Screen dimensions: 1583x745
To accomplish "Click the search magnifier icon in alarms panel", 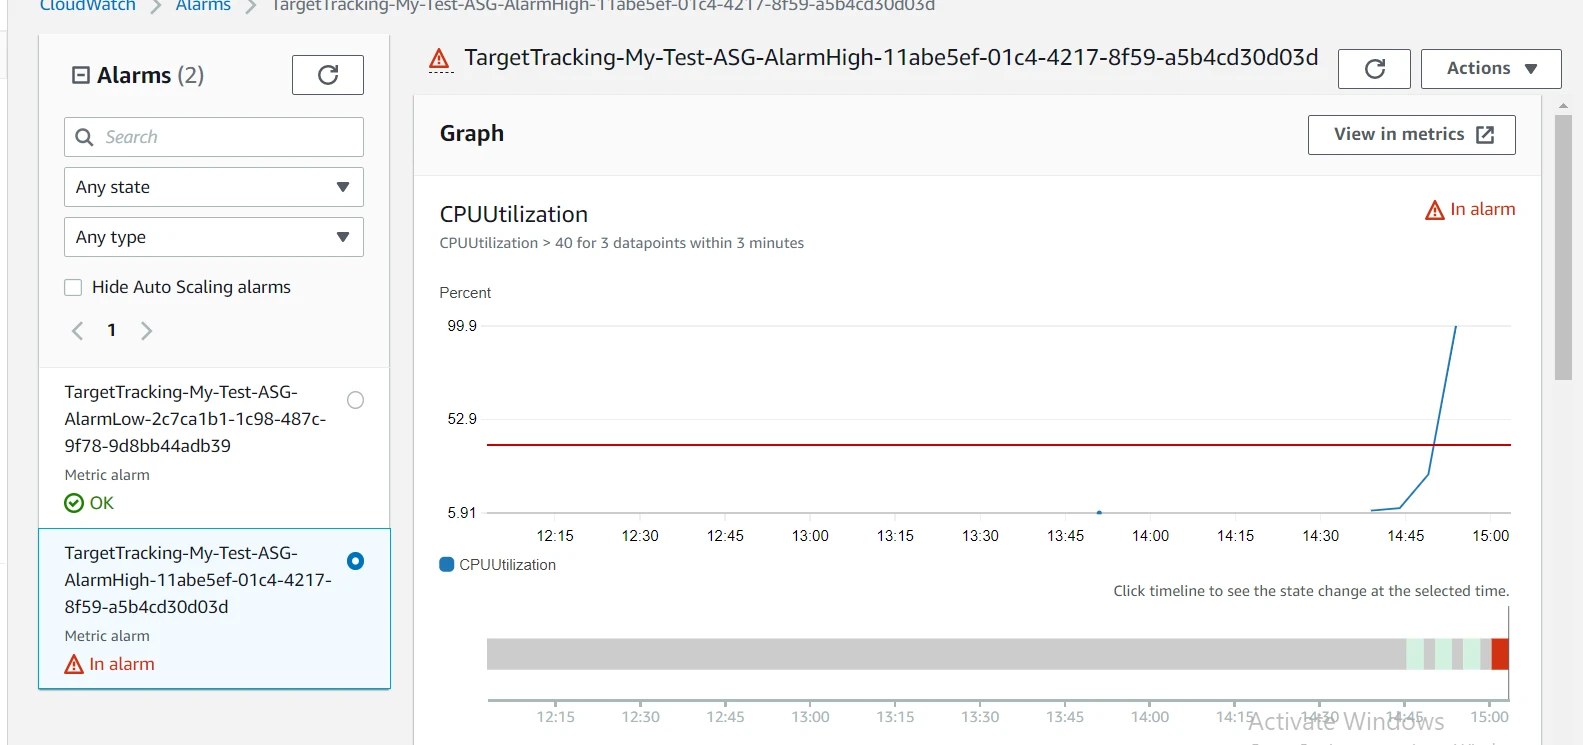I will click(x=84, y=136).
